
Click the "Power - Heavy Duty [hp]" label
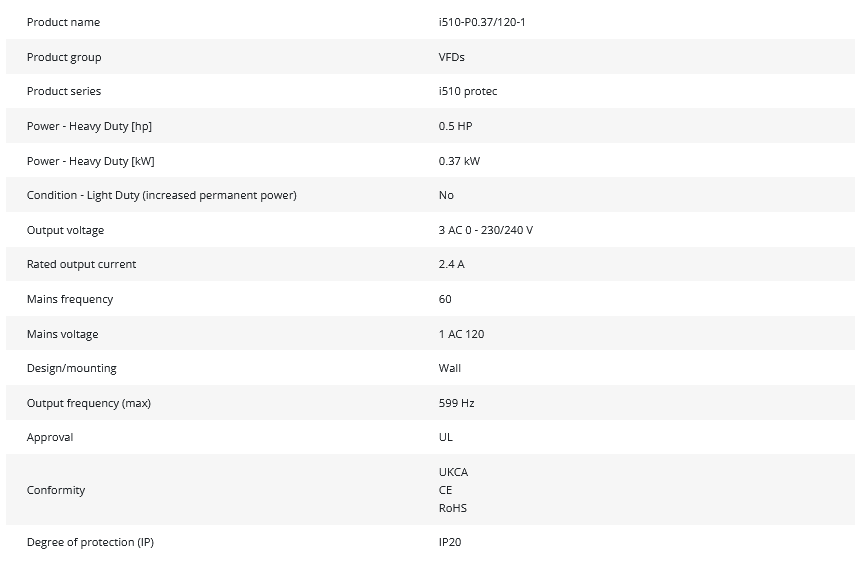coord(89,126)
